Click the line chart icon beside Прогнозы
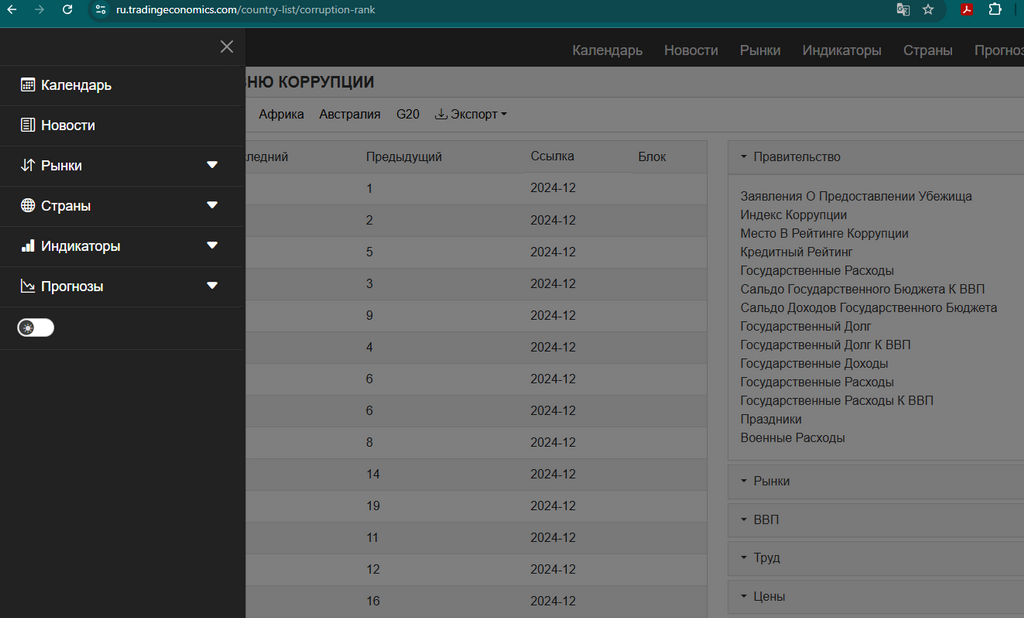The image size is (1024, 618). [x=28, y=286]
